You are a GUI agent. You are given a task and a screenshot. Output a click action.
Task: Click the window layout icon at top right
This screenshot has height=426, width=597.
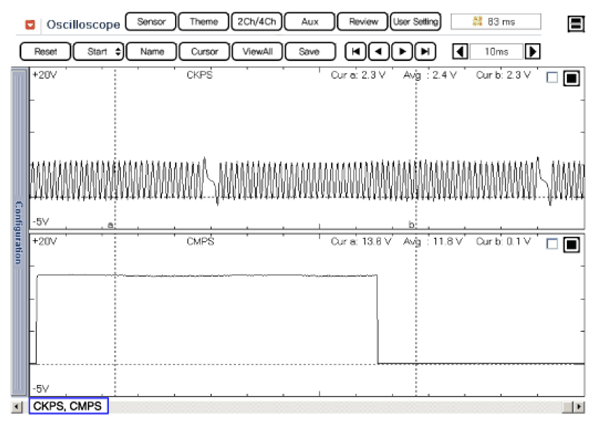tap(576, 24)
